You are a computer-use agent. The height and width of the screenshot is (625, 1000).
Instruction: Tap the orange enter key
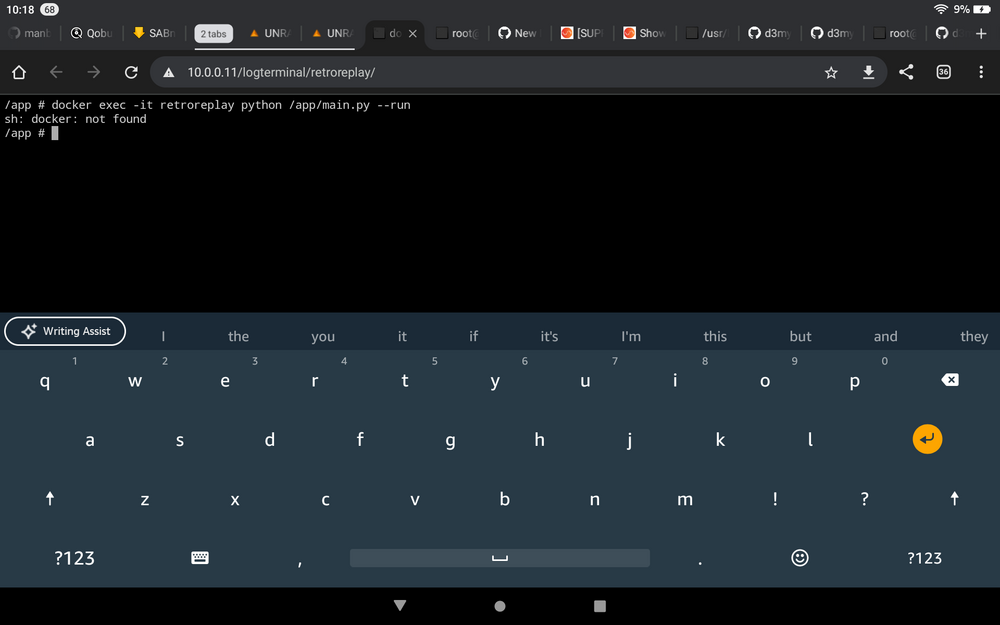(927, 439)
